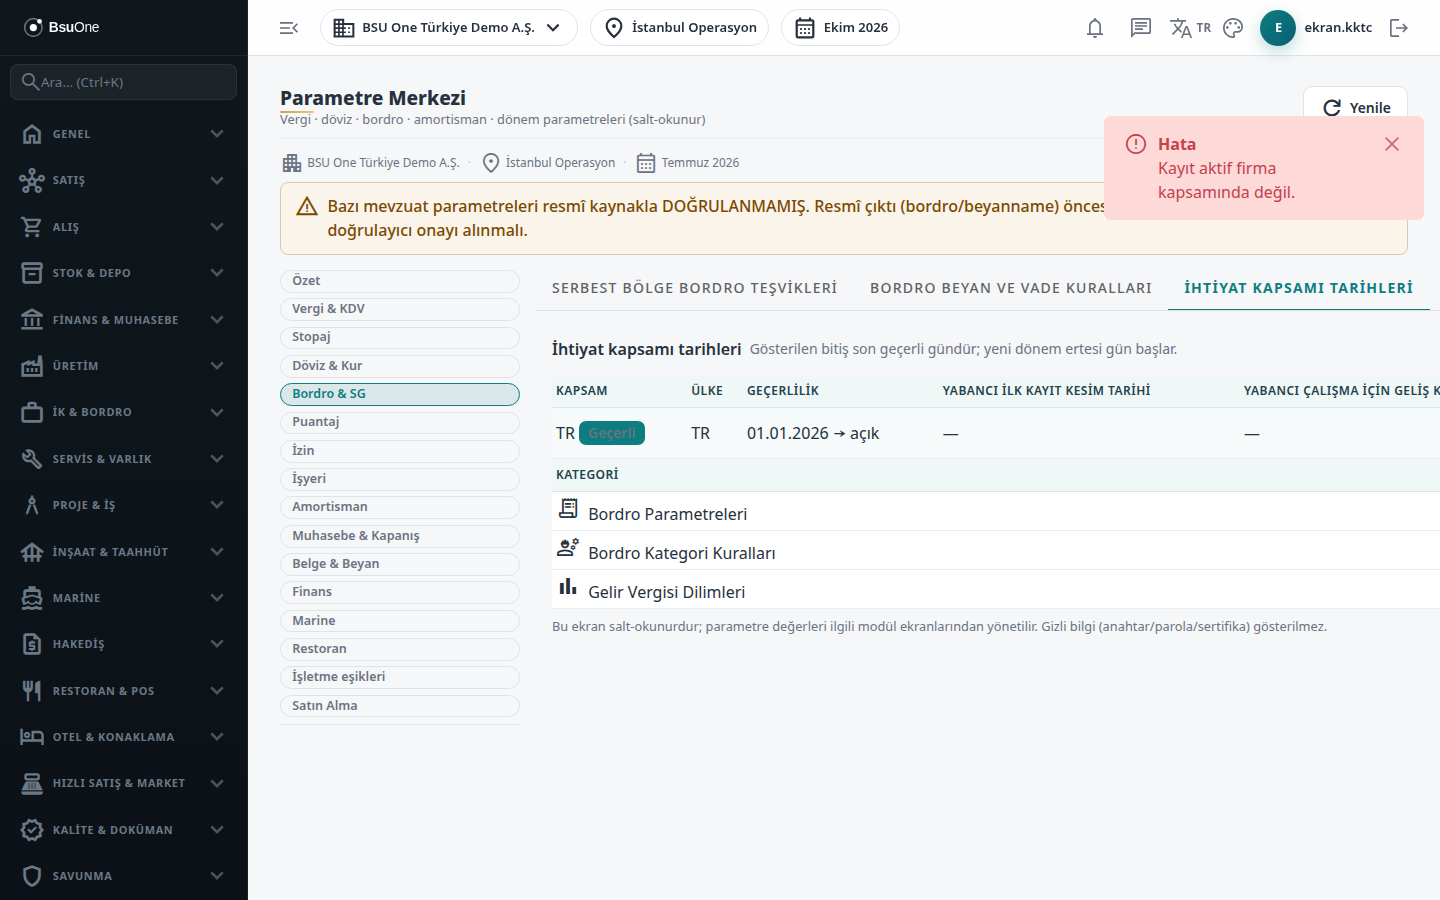This screenshot has width=1440, height=900.
Task: Click the Finans & Muhasebe bank icon
Action: coord(32,320)
